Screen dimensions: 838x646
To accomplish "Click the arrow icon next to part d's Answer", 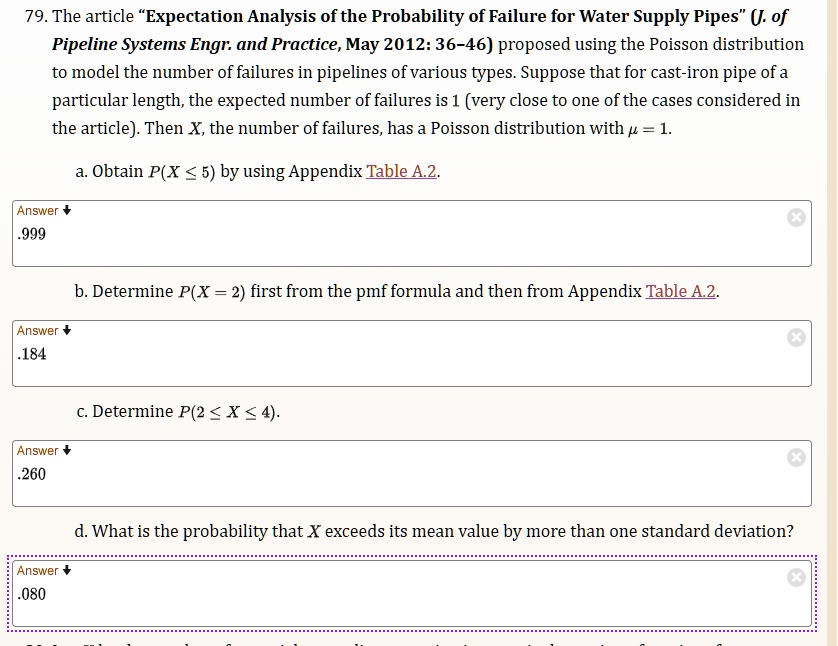I will [67, 570].
